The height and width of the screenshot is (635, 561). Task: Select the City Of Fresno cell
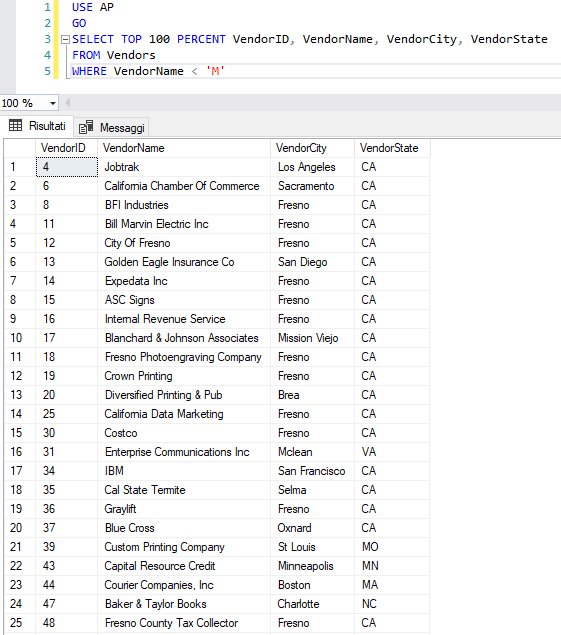click(184, 243)
